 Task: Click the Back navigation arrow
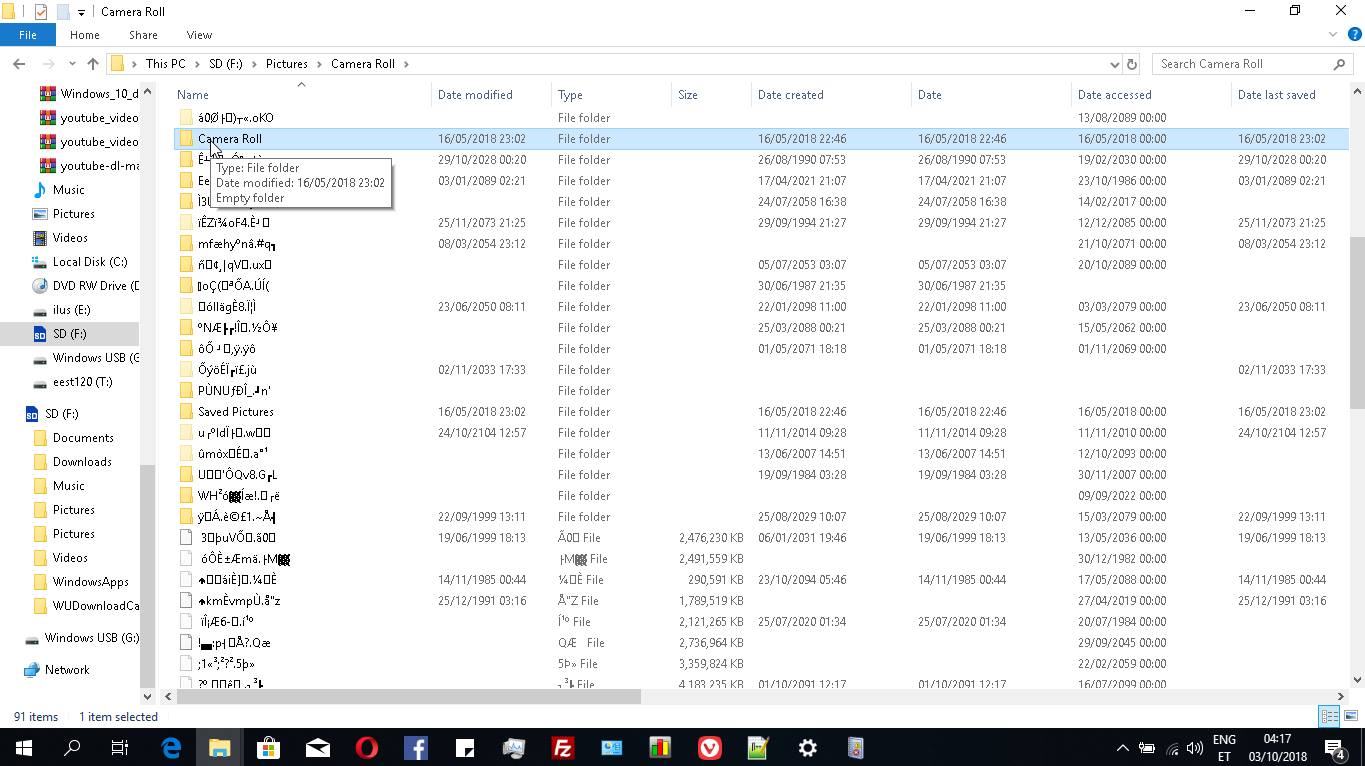click(19, 64)
